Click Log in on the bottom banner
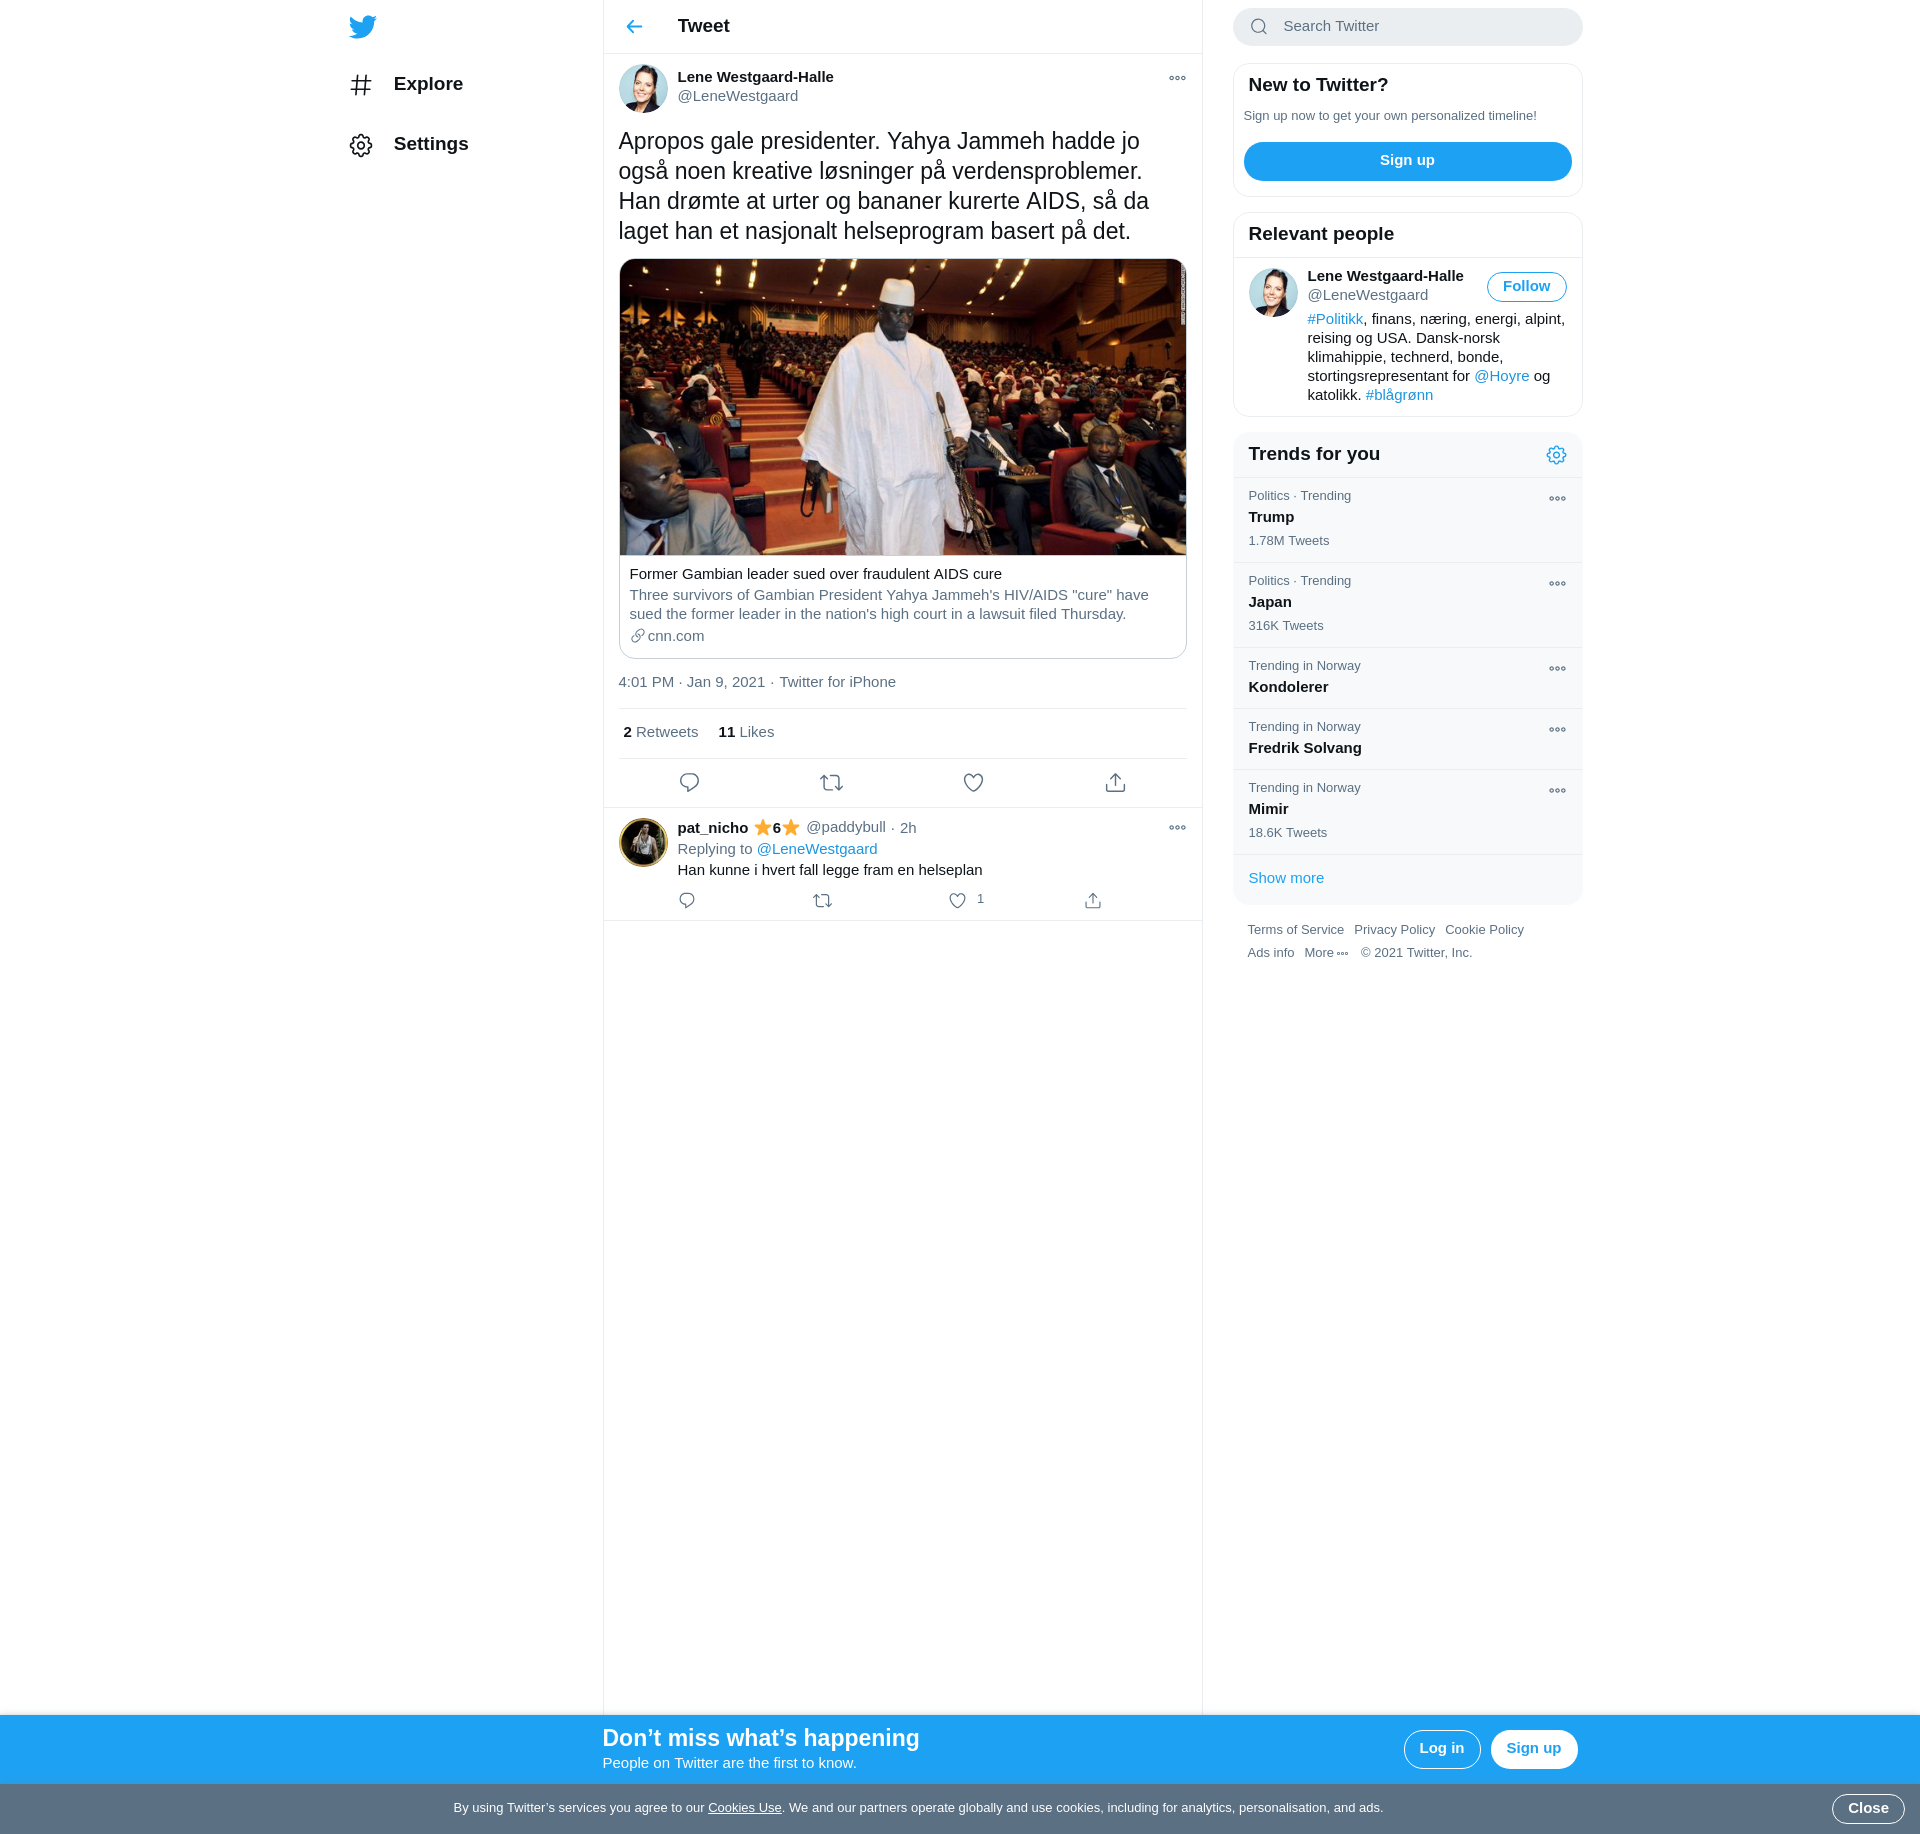Viewport: 1920px width, 1834px height. click(x=1441, y=1749)
